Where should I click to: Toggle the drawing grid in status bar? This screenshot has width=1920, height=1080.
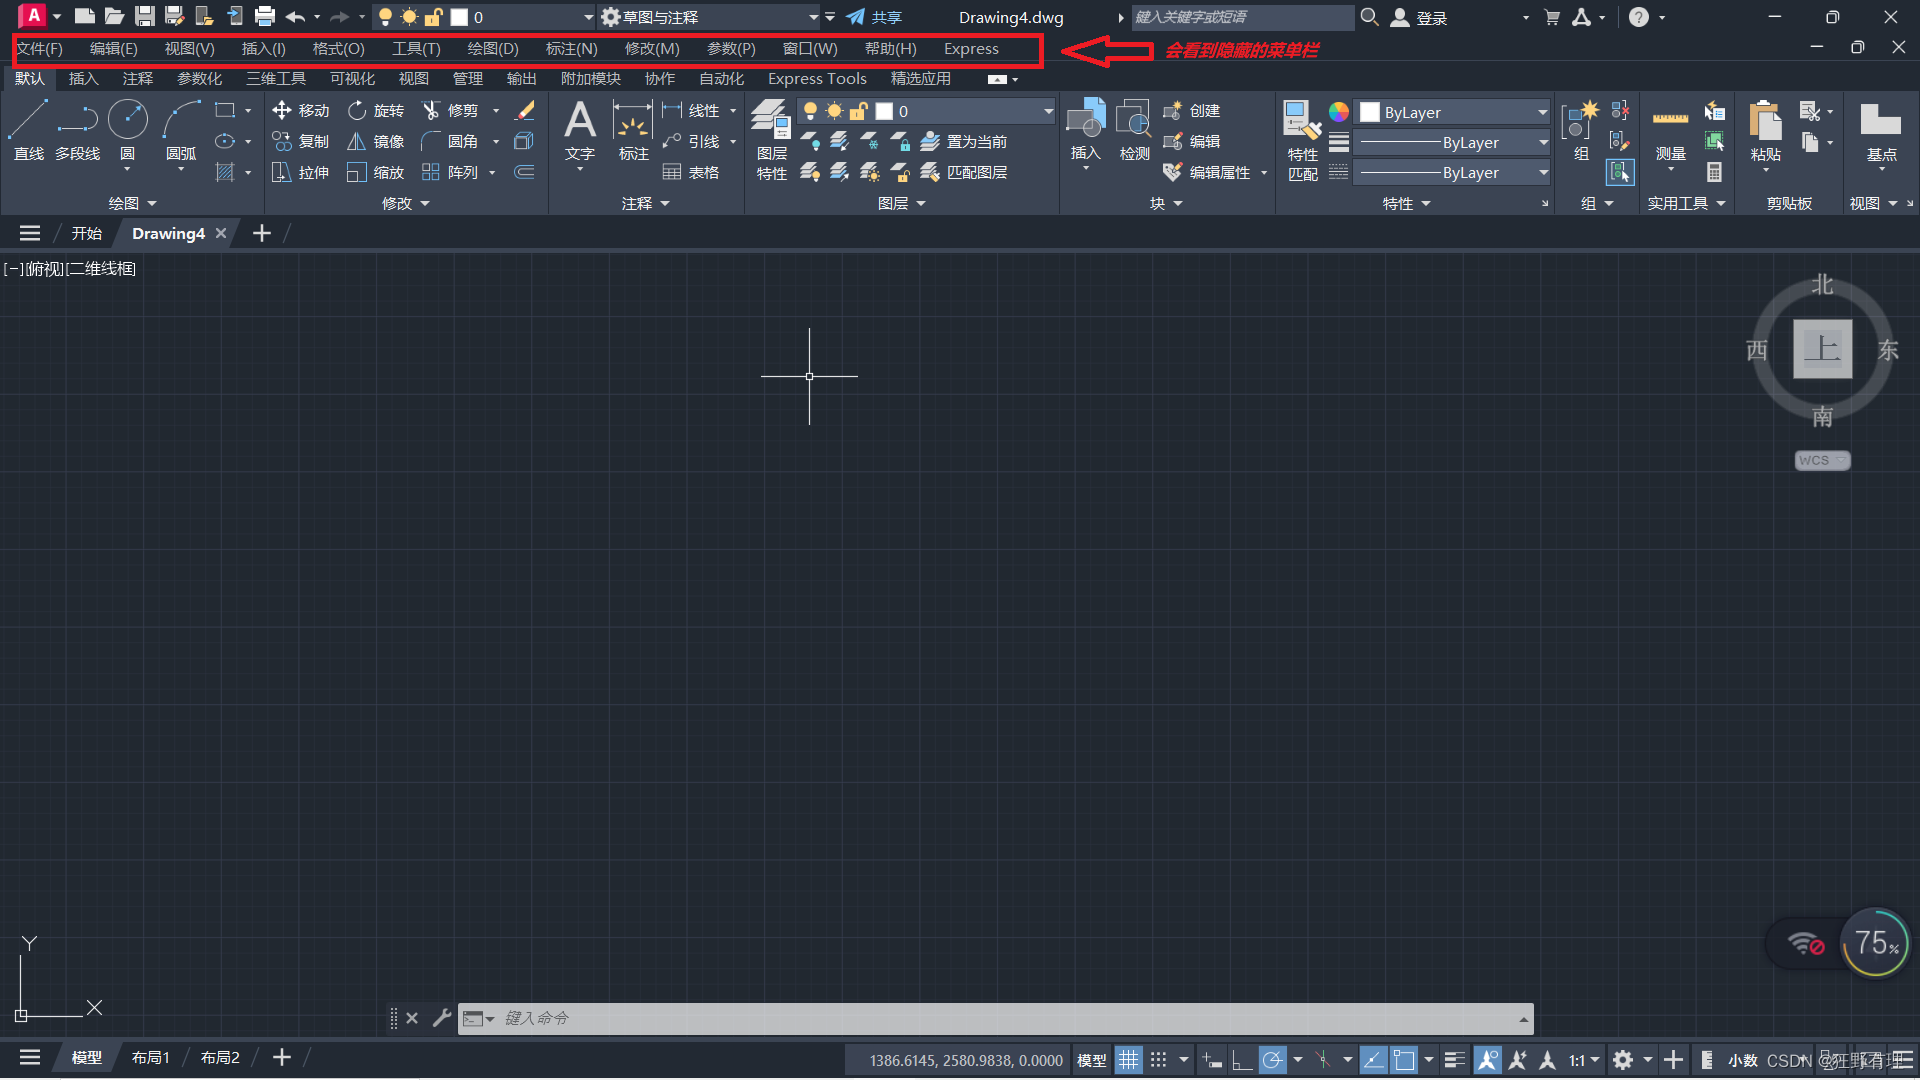click(x=1128, y=1059)
